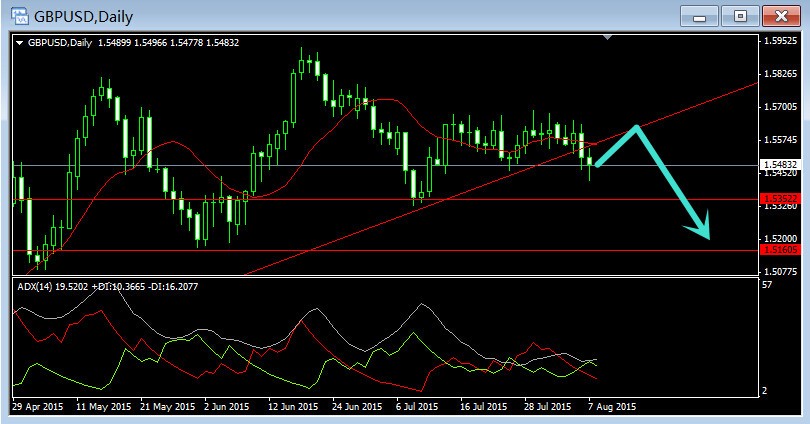The width and height of the screenshot is (810, 424).
Task: Click the 7 Aug 2015 date label
Action: click(612, 406)
